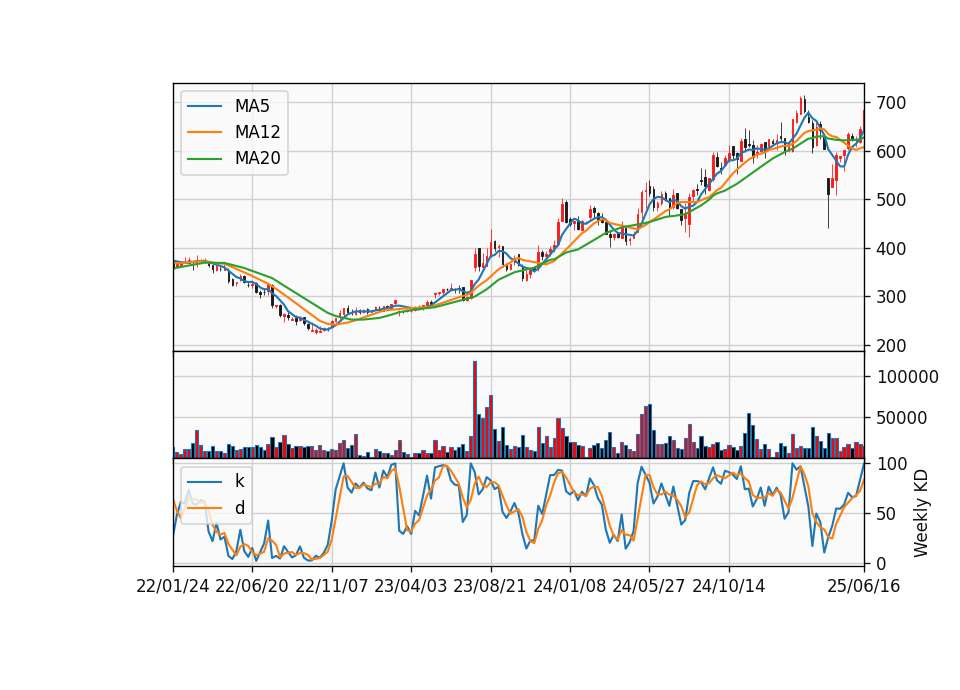Click the candlestick with long wick near 440

[828, 203]
